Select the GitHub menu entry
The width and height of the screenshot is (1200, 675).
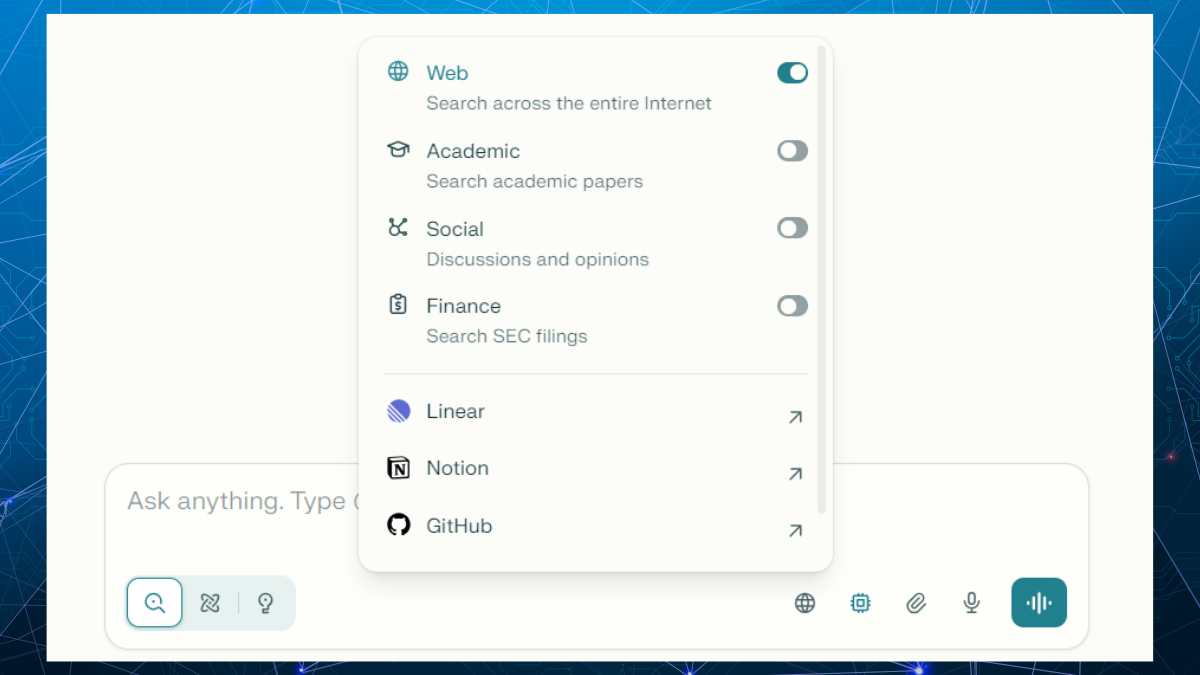click(x=459, y=526)
